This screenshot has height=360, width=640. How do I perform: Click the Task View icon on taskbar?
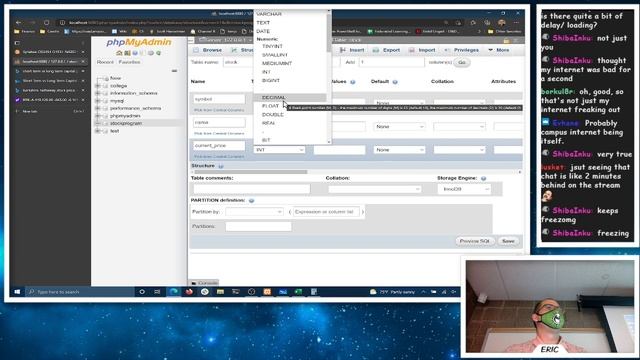157,292
